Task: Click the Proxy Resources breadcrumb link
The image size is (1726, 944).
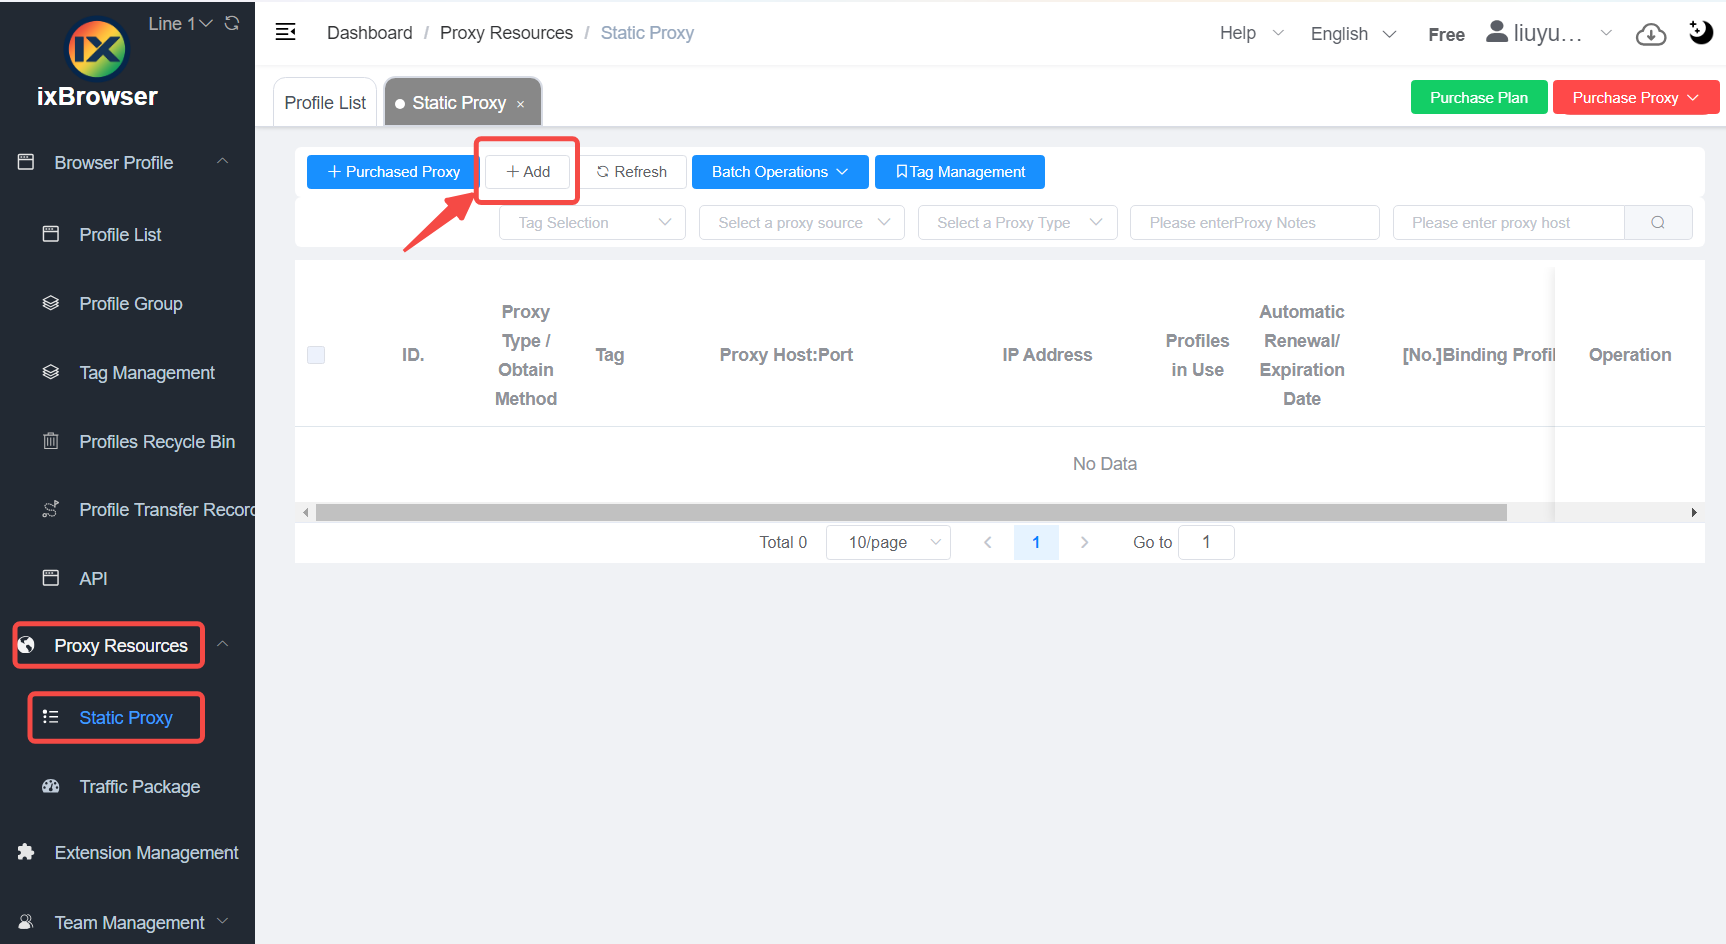Action: 506,33
